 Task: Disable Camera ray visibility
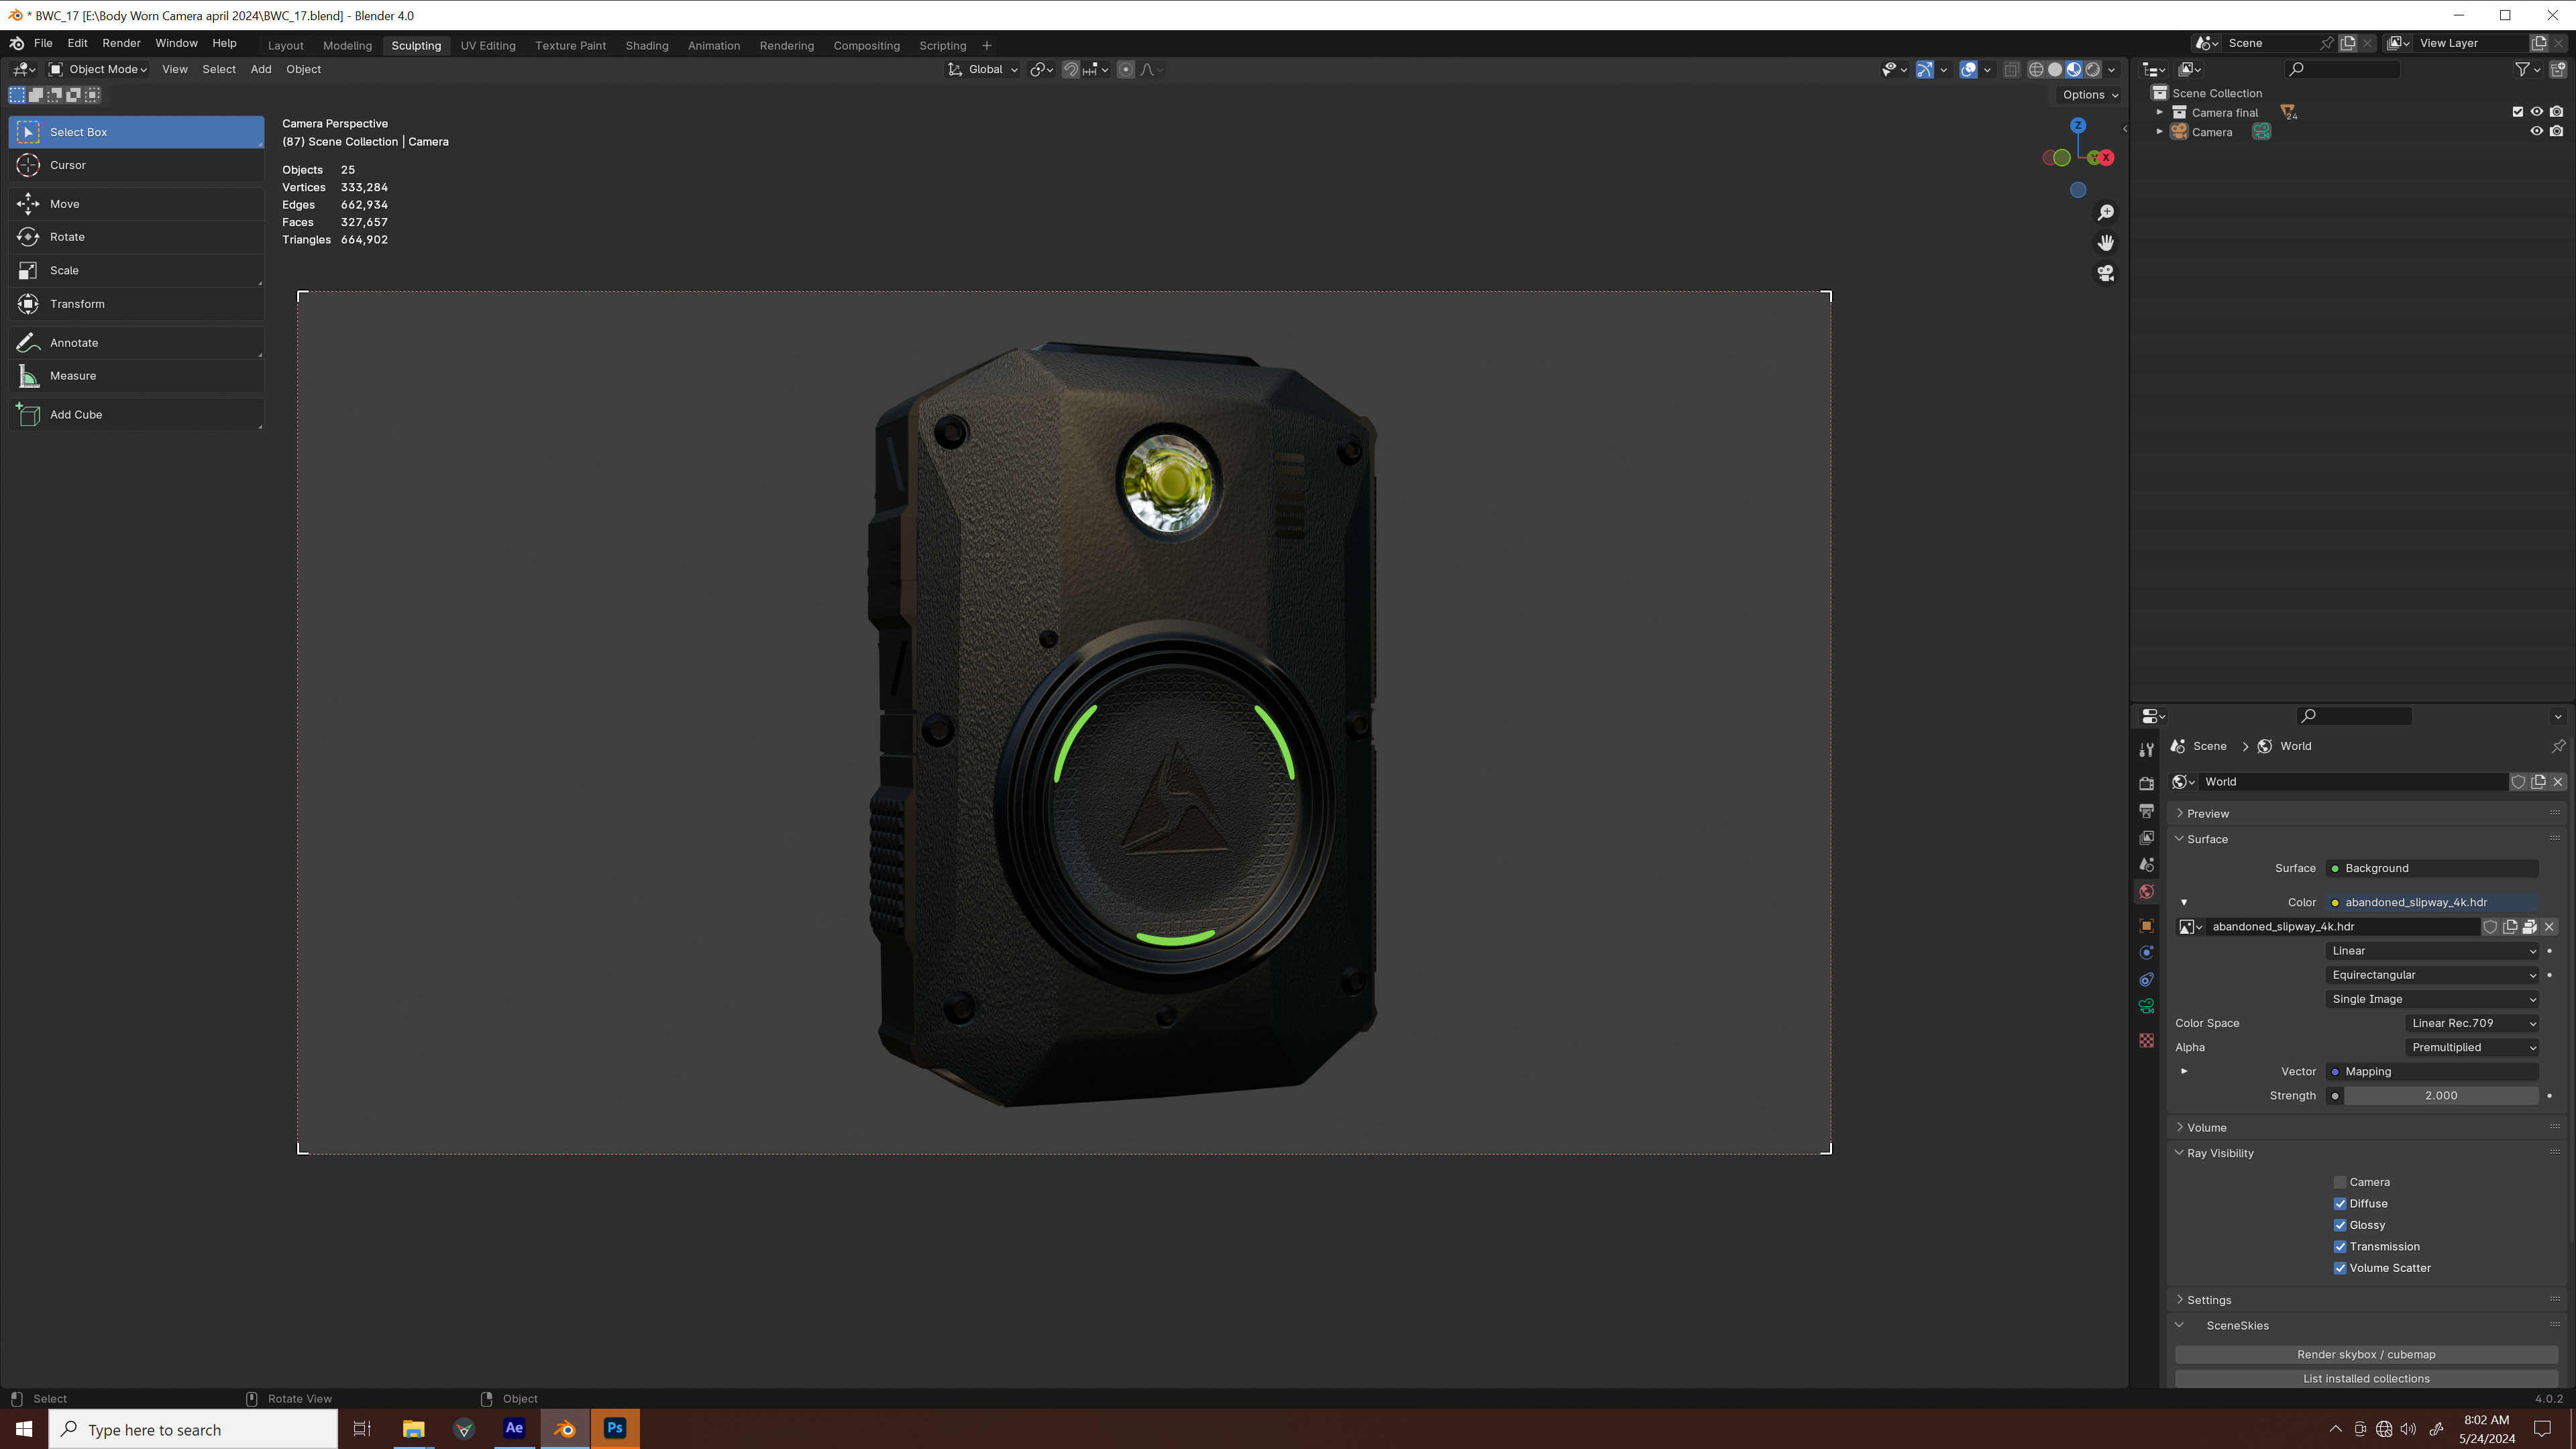tap(2340, 1182)
